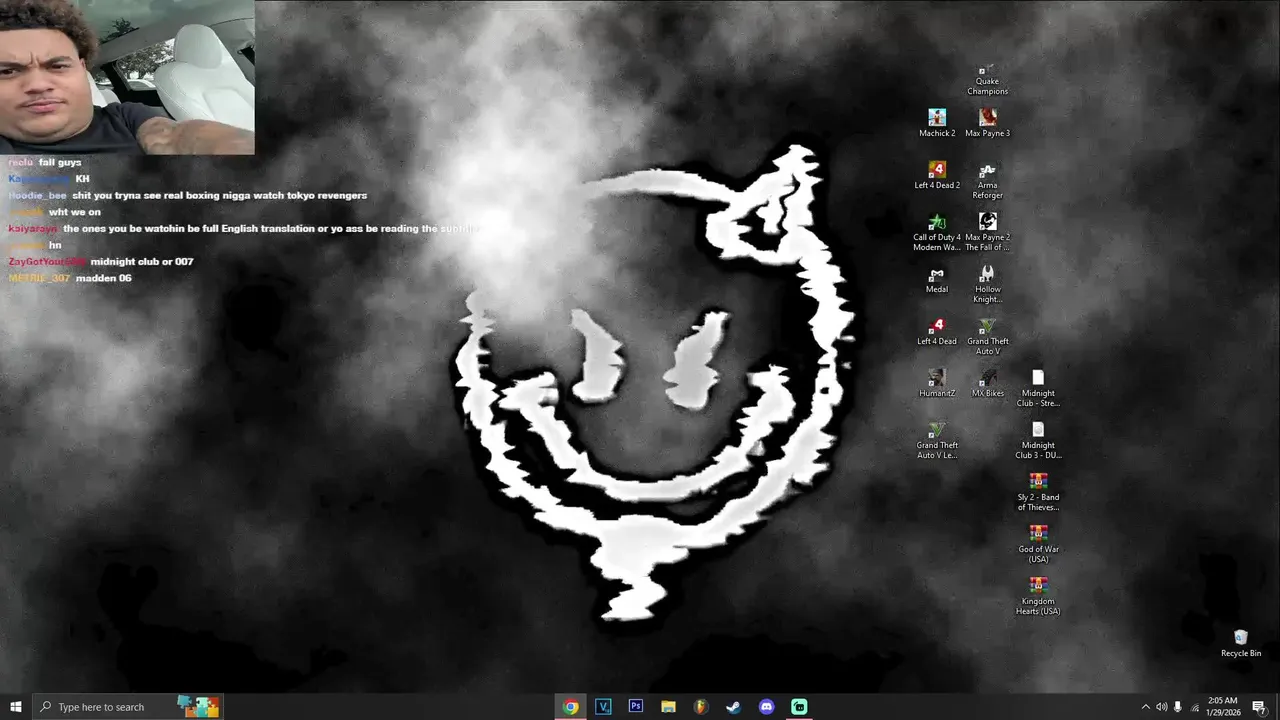Click the Type here to search box
The height and width of the screenshot is (720, 1280).
[x=128, y=707]
